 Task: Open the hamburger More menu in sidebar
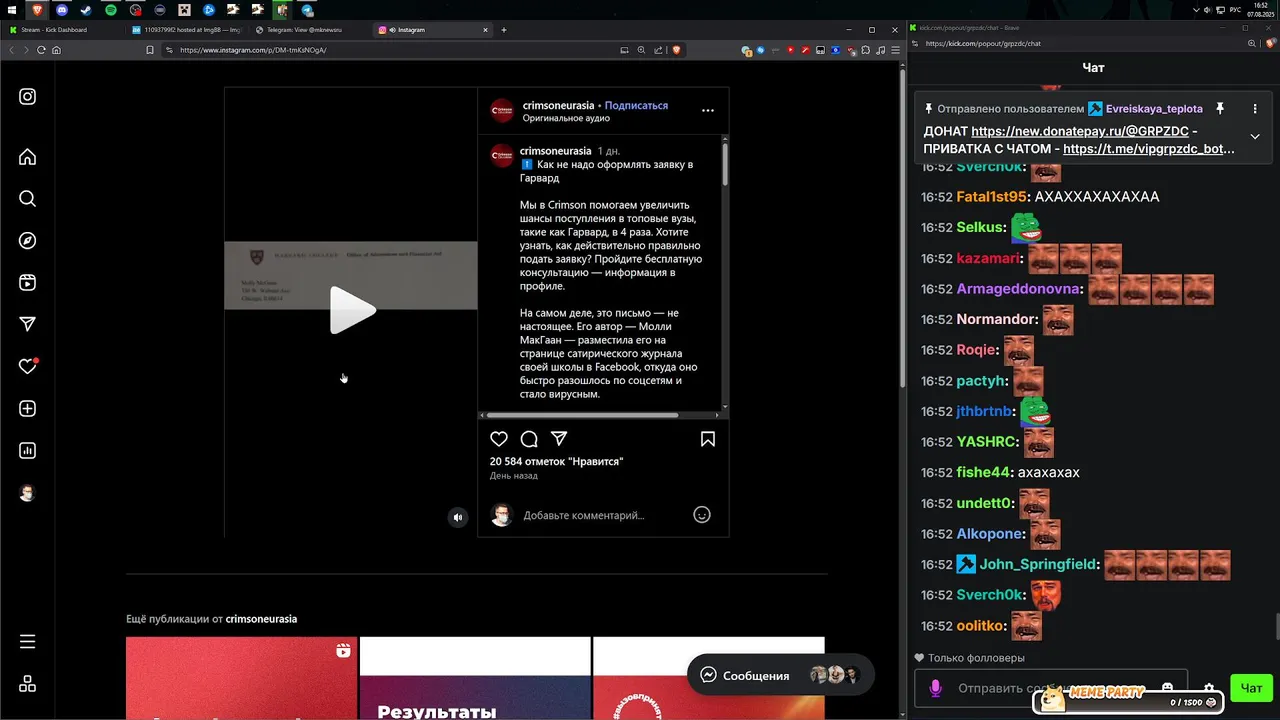[28, 641]
